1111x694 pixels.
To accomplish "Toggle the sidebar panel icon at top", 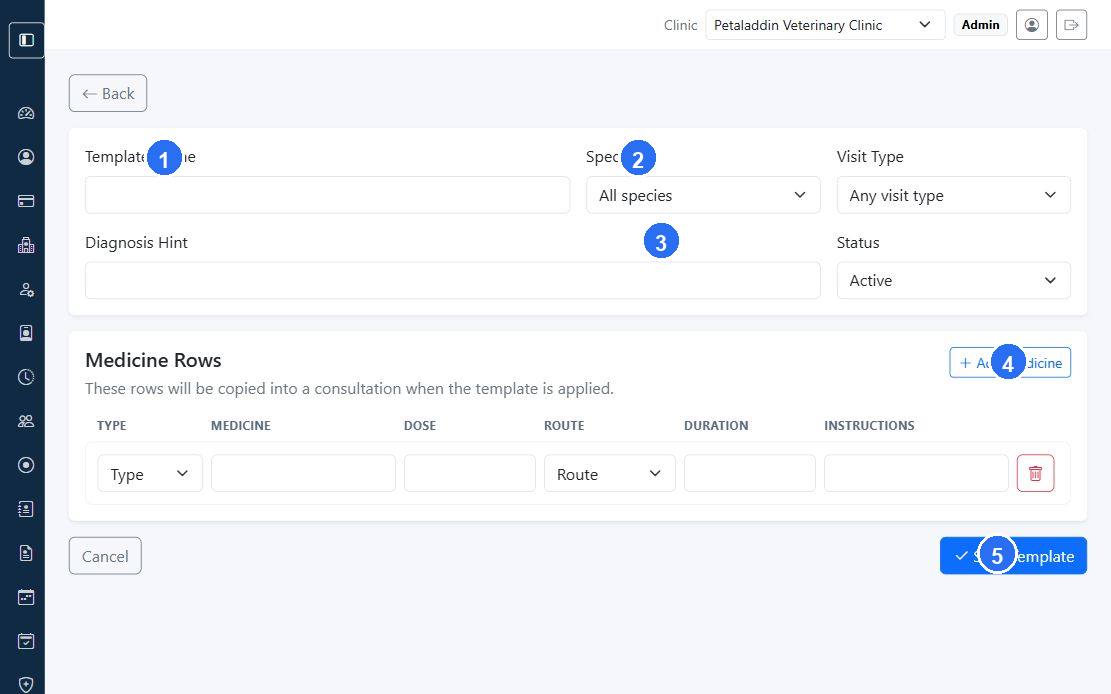I will (x=26, y=40).
